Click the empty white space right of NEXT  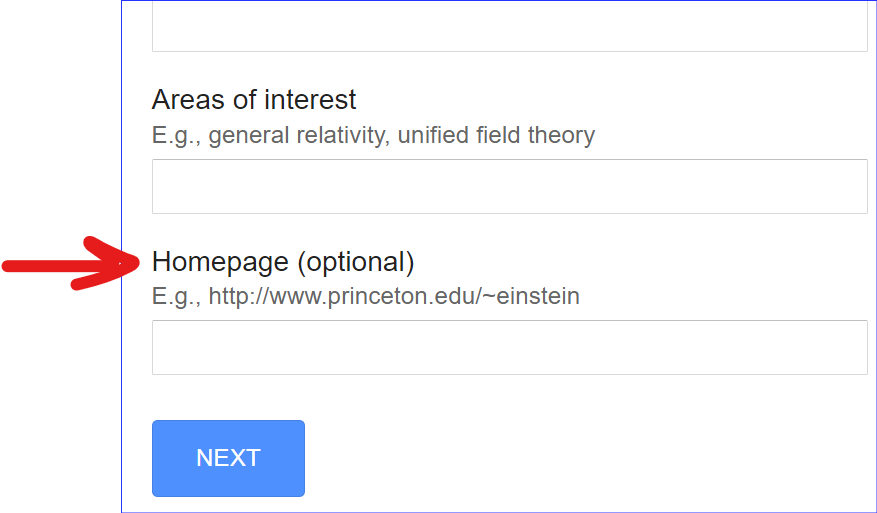[x=580, y=458]
